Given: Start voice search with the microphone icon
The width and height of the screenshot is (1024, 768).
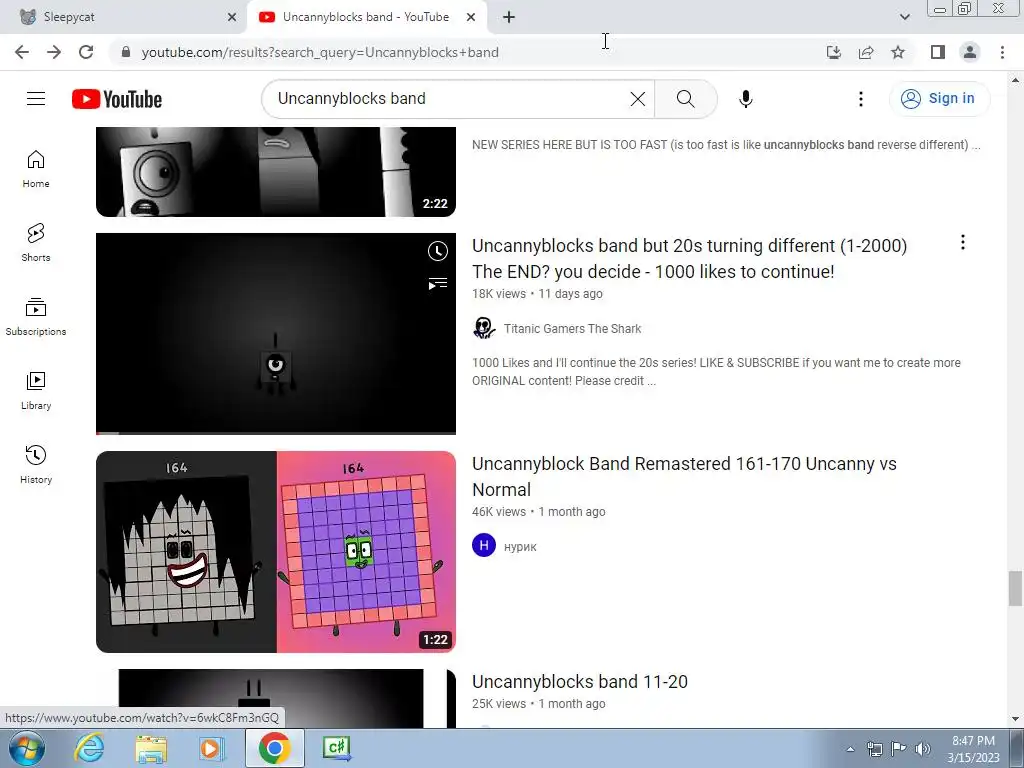Looking at the screenshot, I should click(745, 99).
